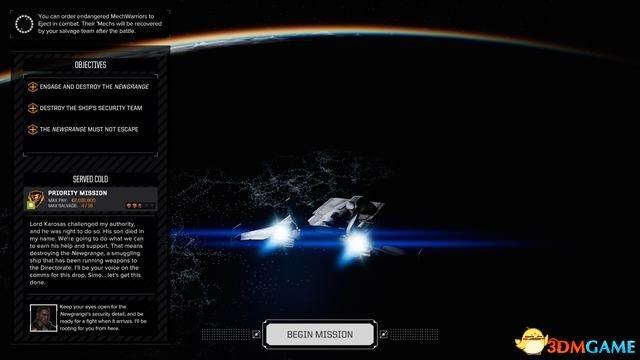Click the circular loading spinner icon
The image size is (640, 360).
(x=24, y=24)
